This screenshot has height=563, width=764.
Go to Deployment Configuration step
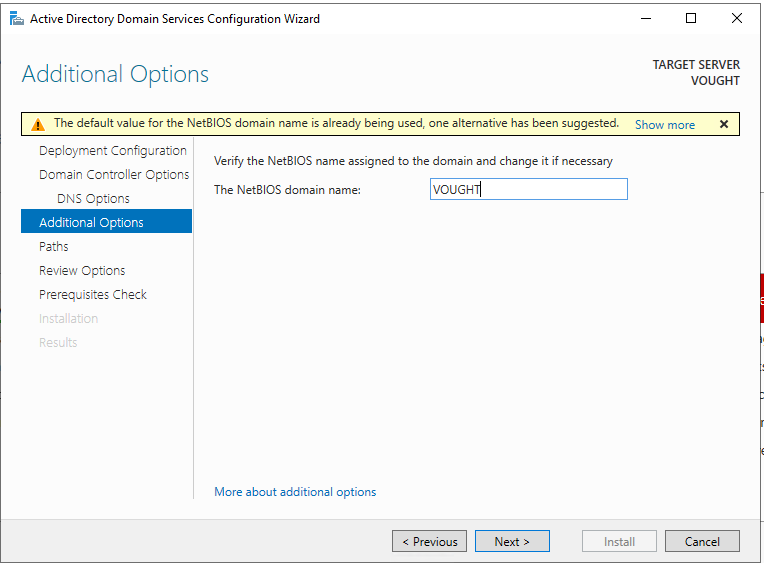[113, 151]
